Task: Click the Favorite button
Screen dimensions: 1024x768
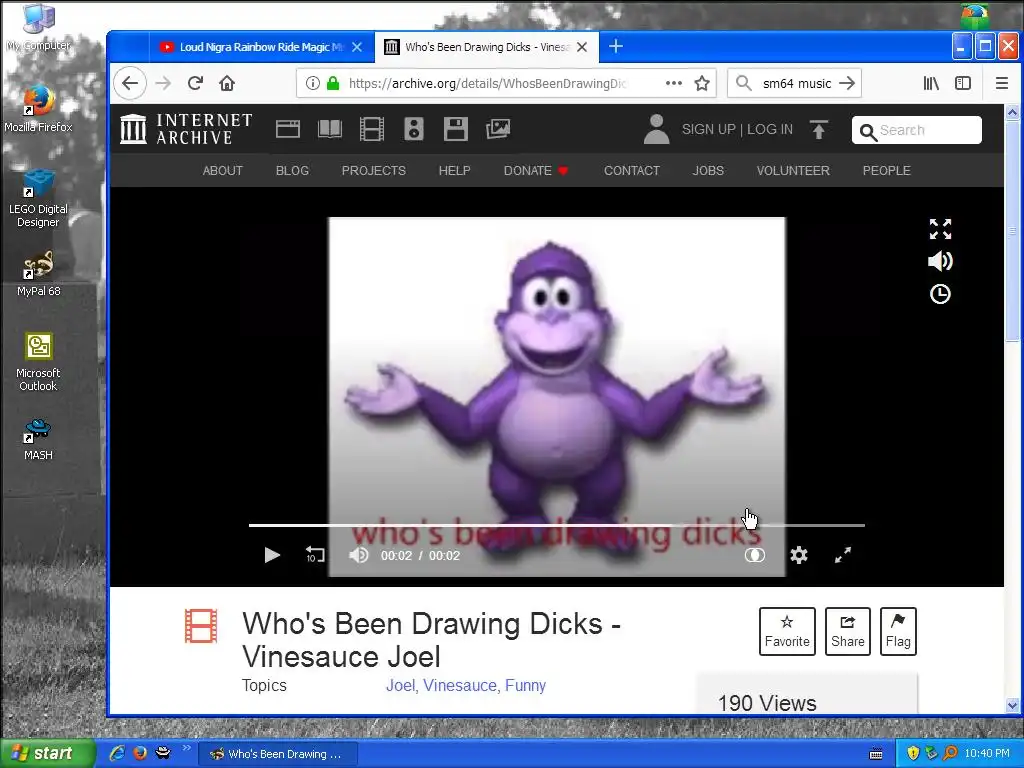Action: tap(787, 632)
